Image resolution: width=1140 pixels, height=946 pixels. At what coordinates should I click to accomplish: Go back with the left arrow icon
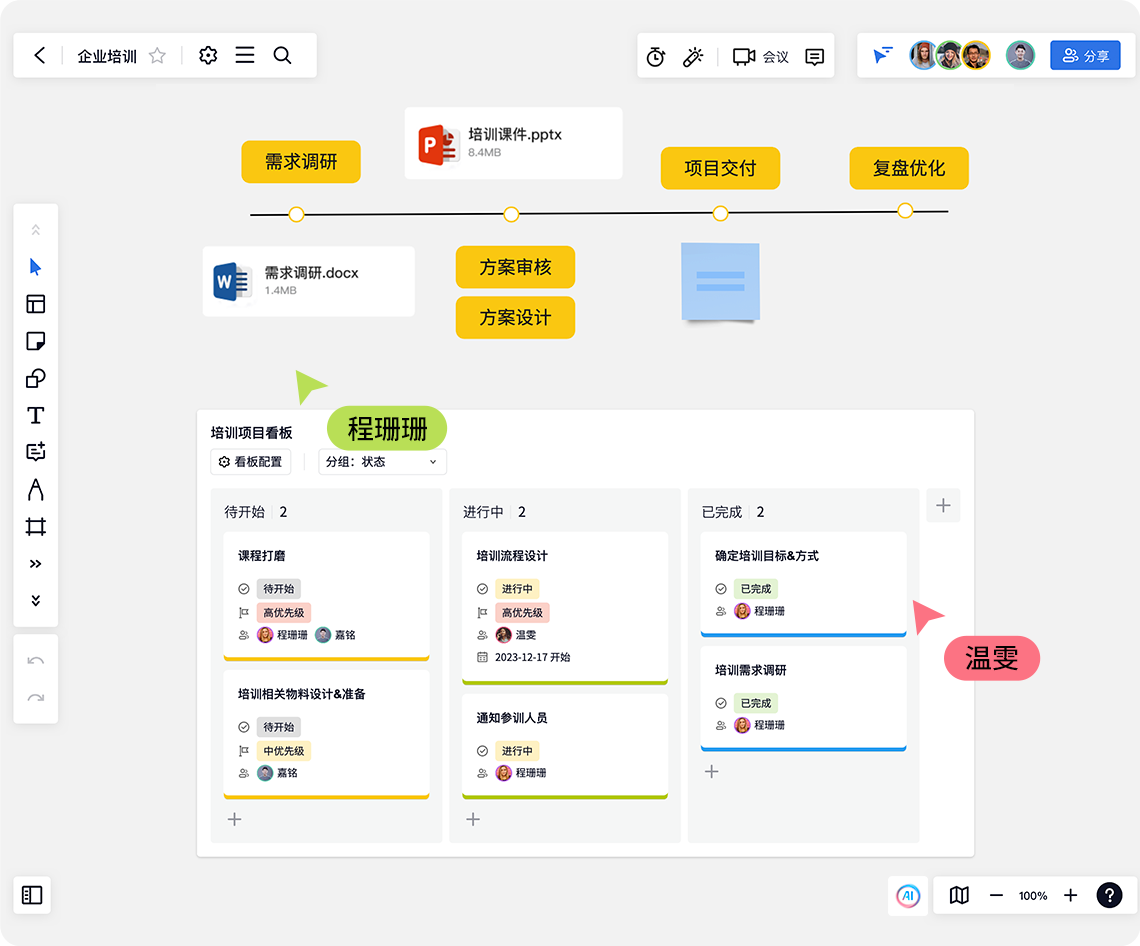(39, 55)
